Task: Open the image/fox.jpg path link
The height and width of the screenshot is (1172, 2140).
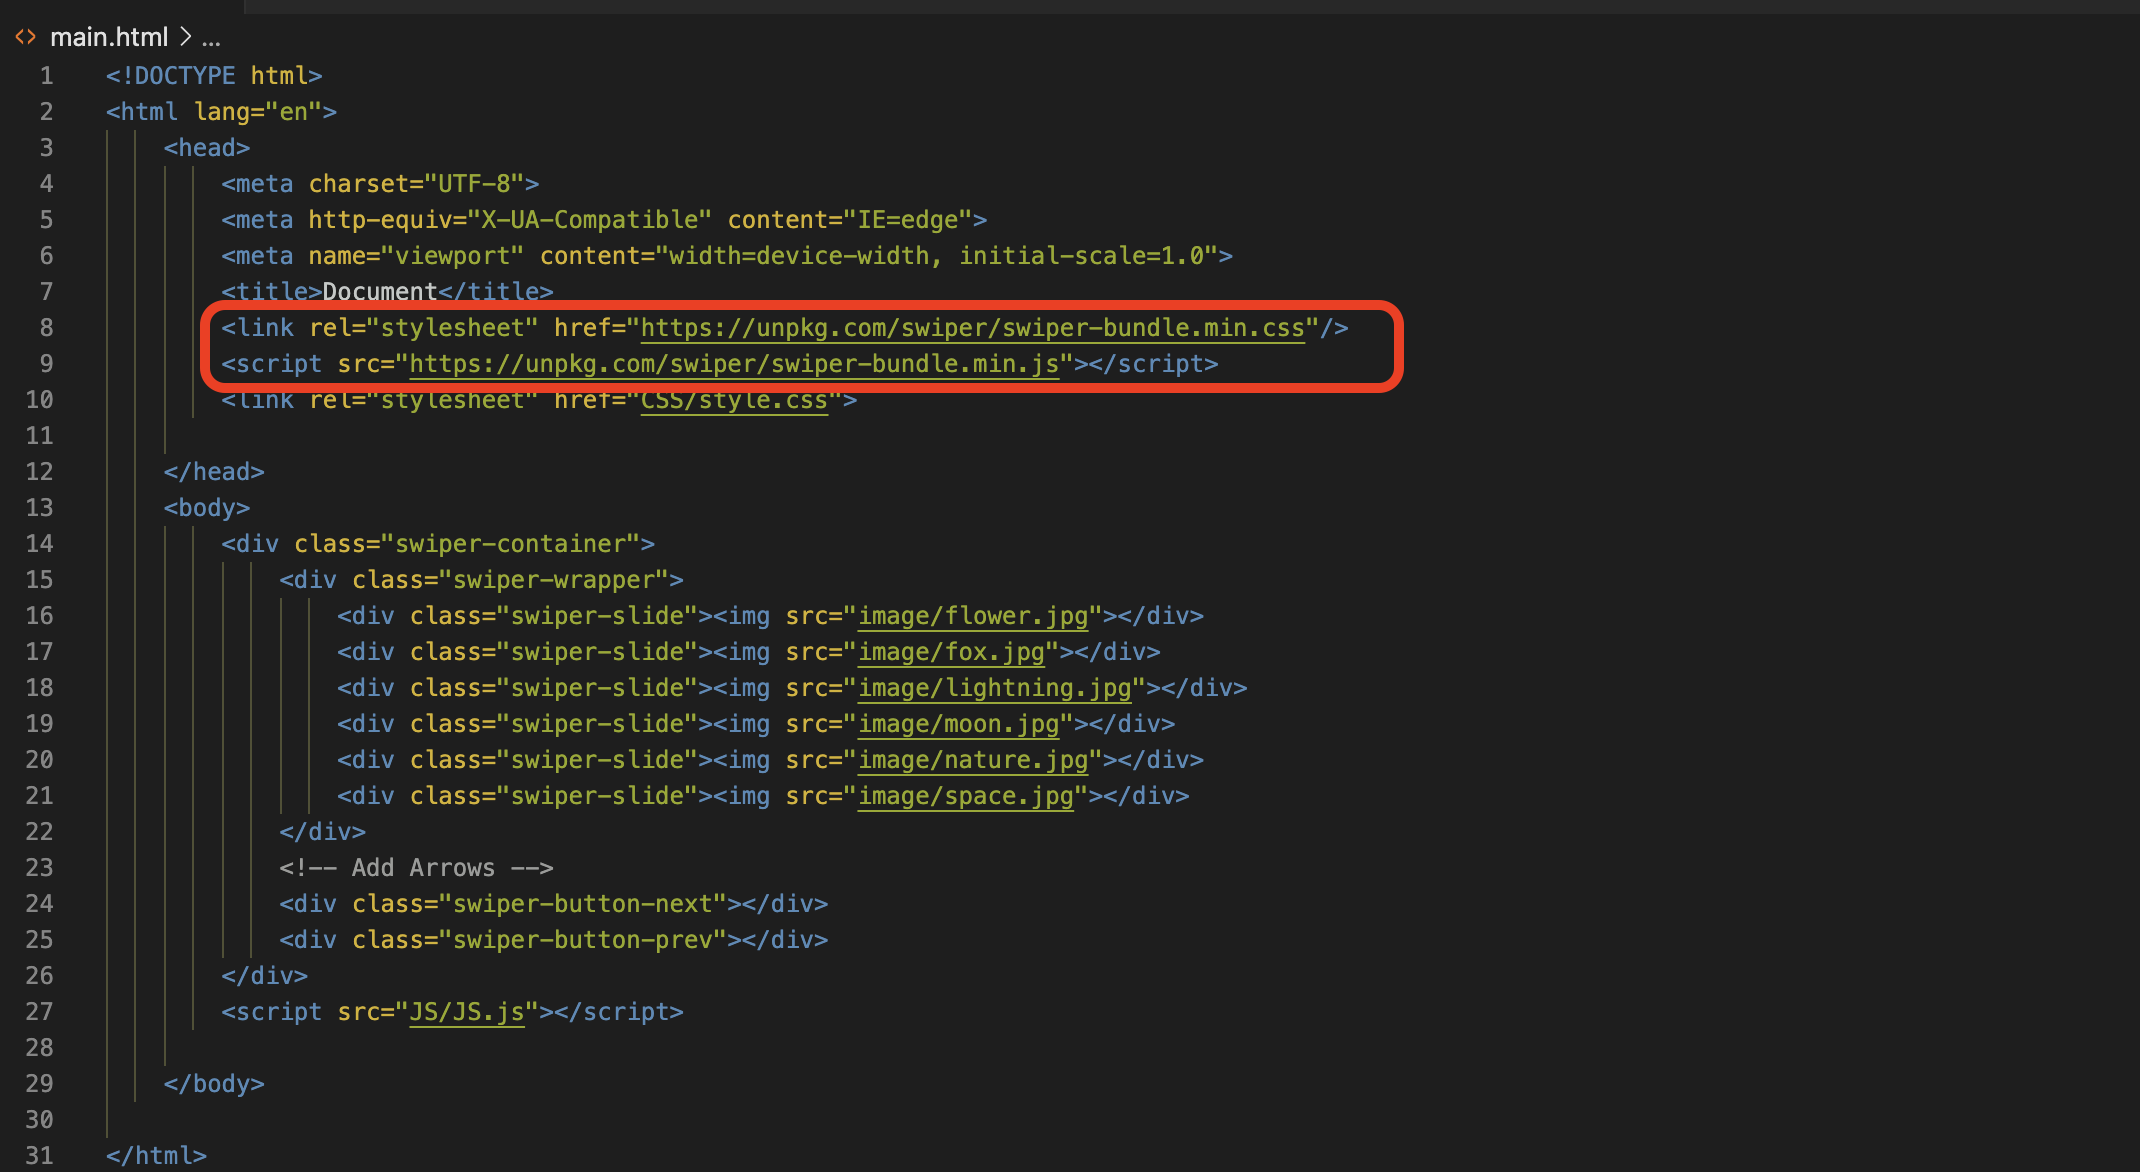Action: (x=951, y=652)
